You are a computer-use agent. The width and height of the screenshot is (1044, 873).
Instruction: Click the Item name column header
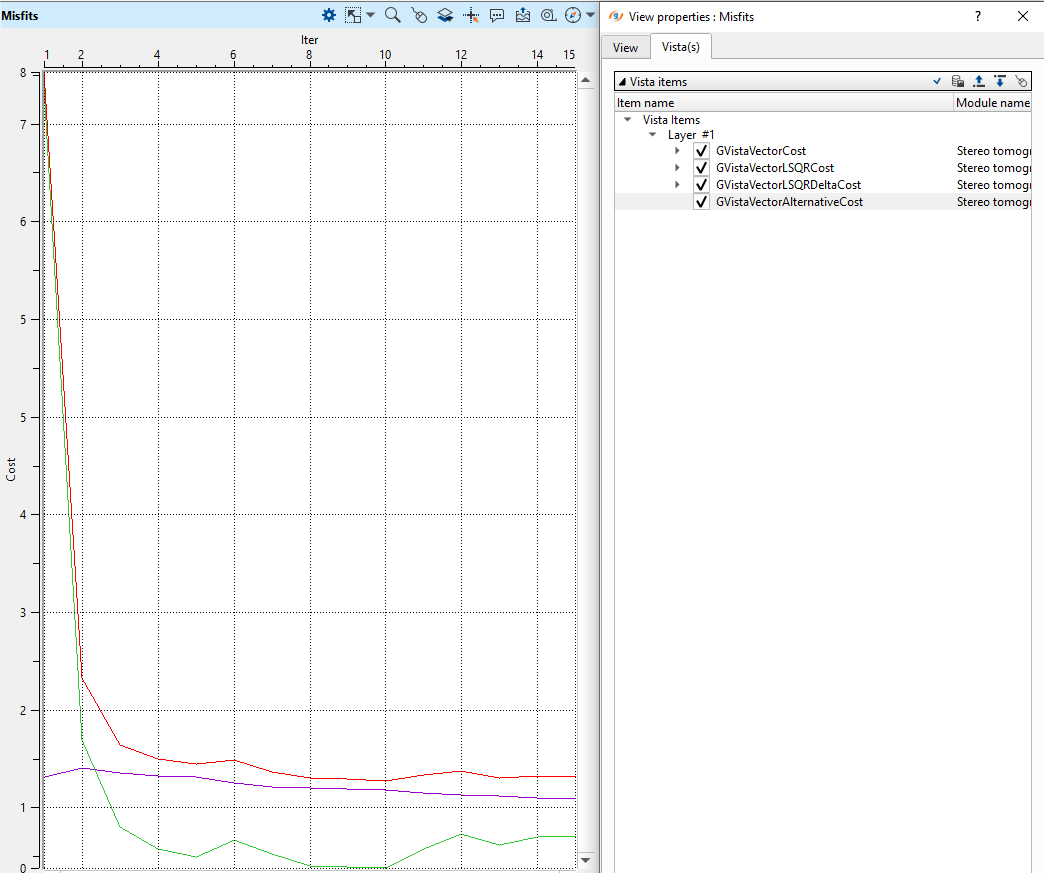(645, 103)
